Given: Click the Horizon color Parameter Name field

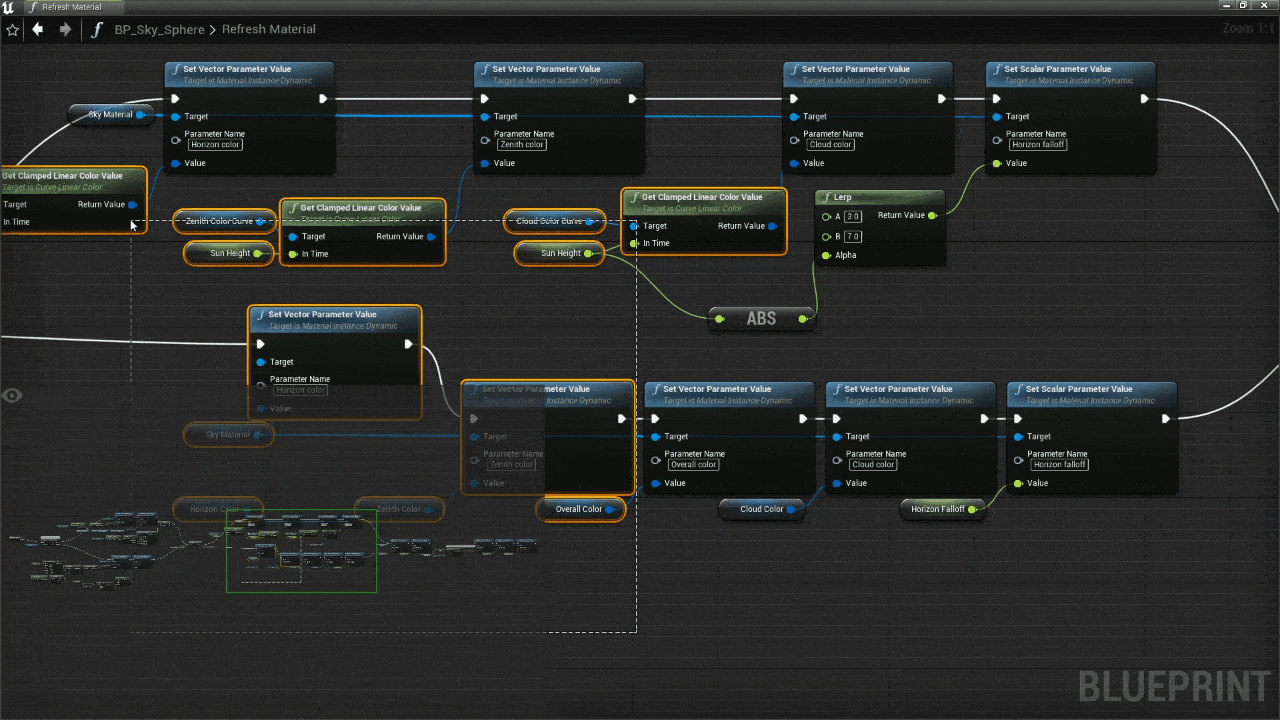Looking at the screenshot, I should click(x=214, y=144).
